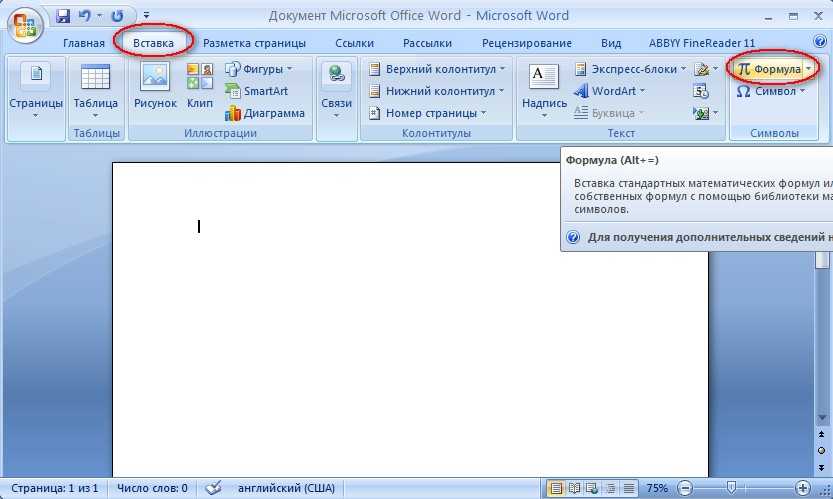
Task: Click the Число слов: 0 word count
Action: click(152, 488)
